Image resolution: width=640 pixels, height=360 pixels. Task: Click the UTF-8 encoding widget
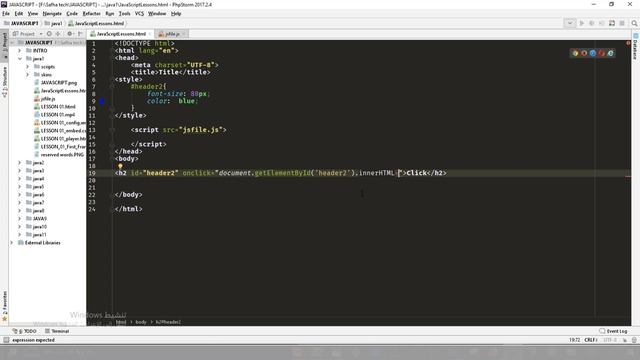click(610, 340)
